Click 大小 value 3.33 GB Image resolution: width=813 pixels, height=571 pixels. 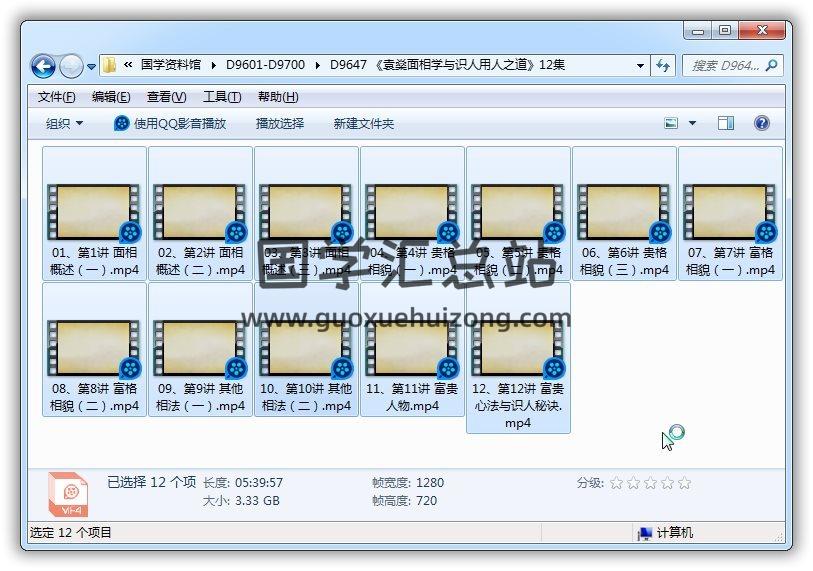coord(257,501)
